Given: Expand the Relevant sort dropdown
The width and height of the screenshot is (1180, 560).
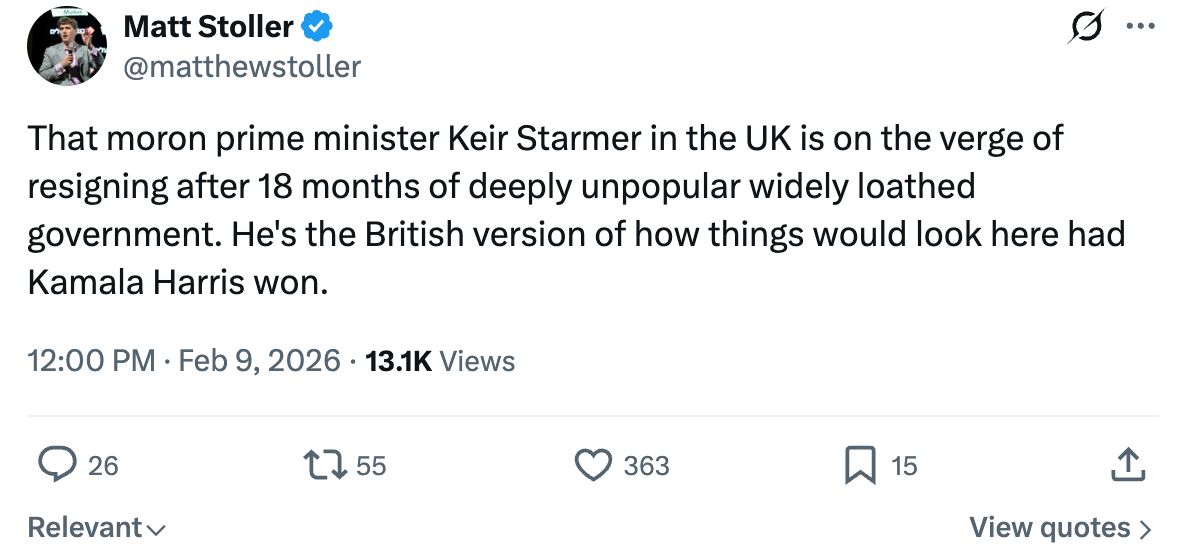Looking at the screenshot, I should coord(96,528).
